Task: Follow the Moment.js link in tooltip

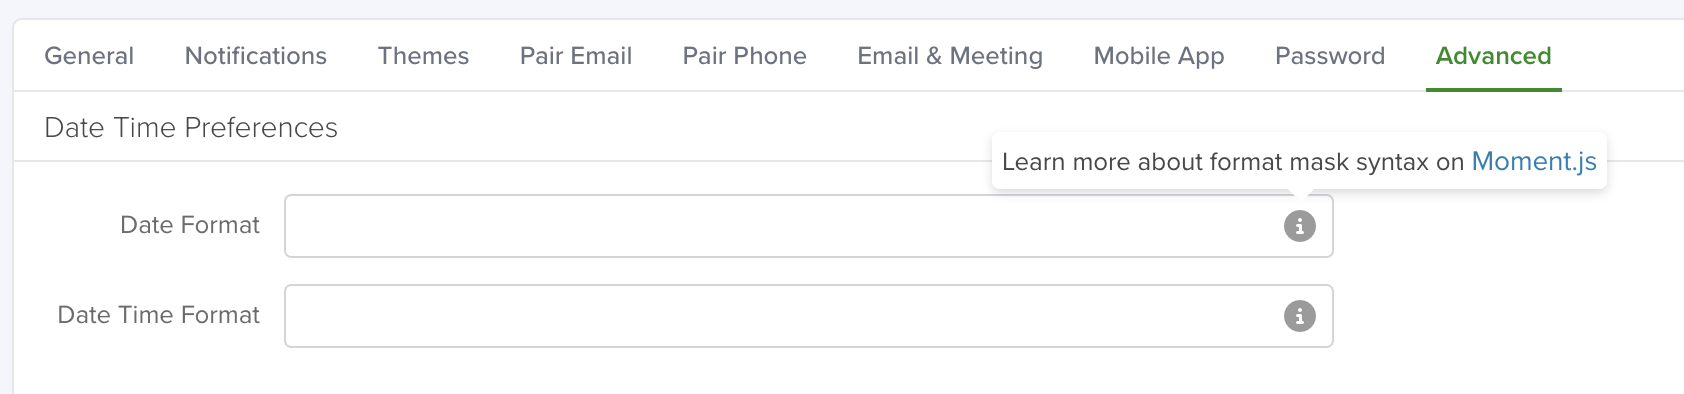Action: pyautogui.click(x=1534, y=162)
